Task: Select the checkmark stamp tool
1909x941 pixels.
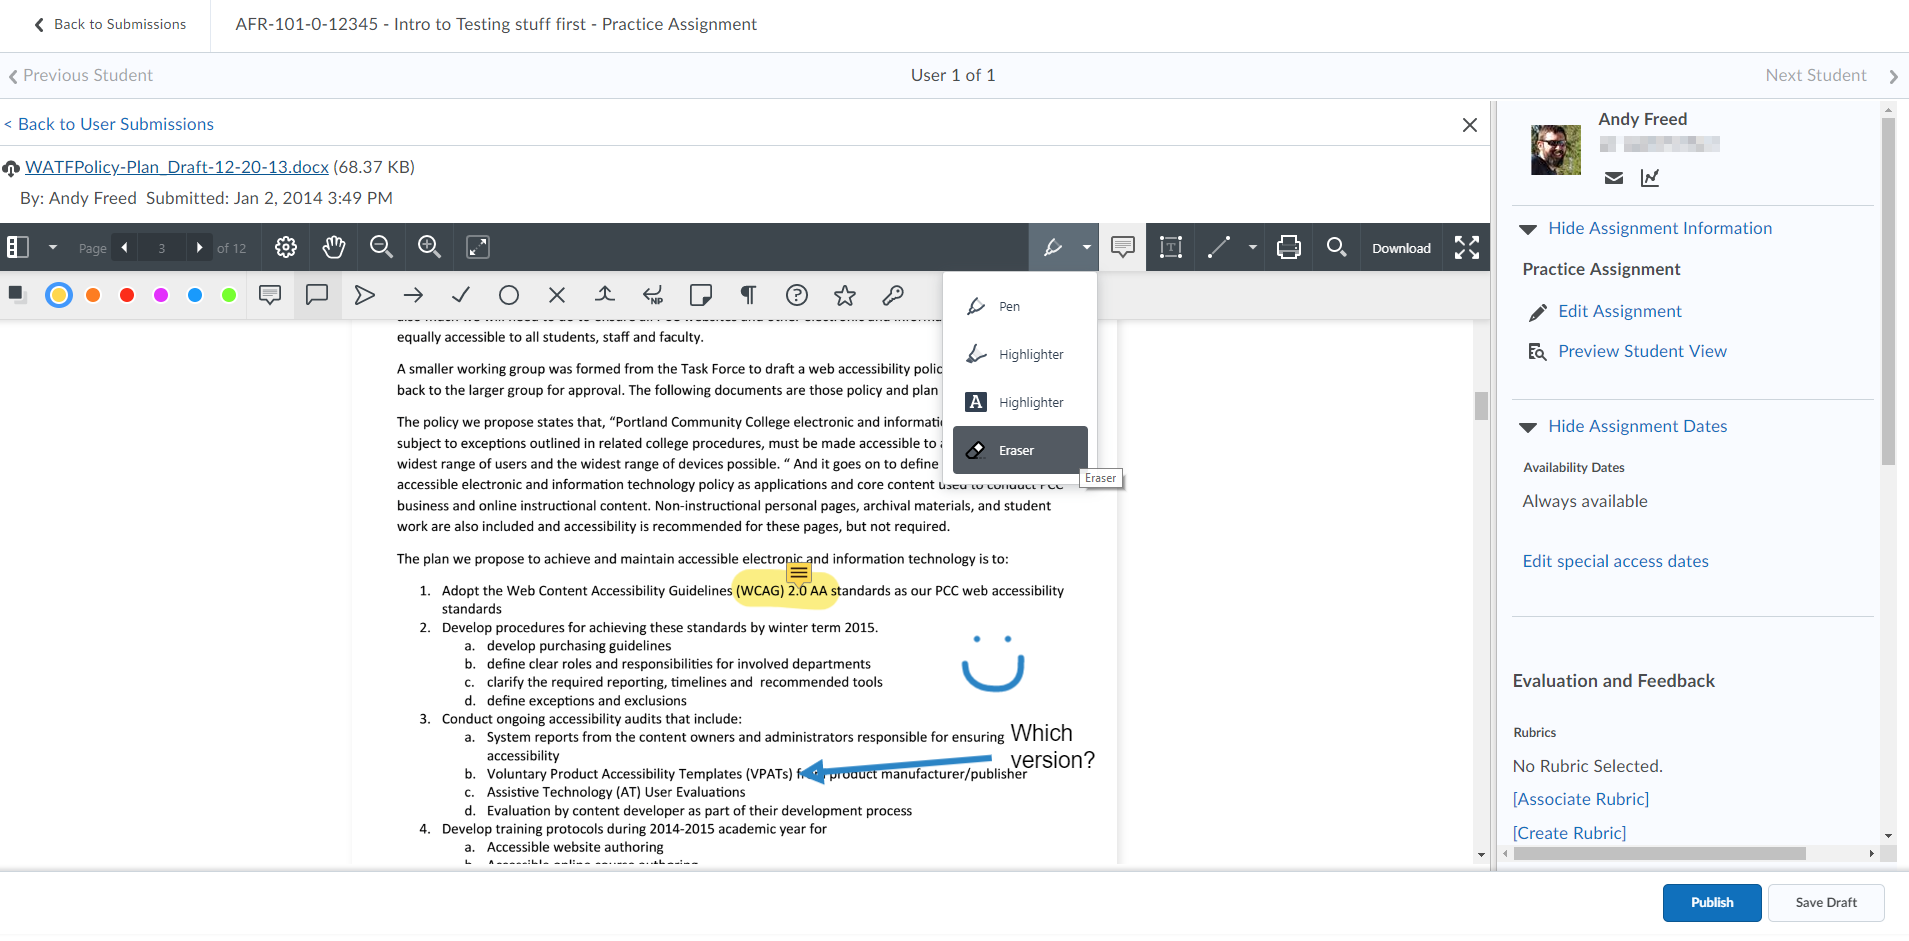Action: click(x=461, y=295)
